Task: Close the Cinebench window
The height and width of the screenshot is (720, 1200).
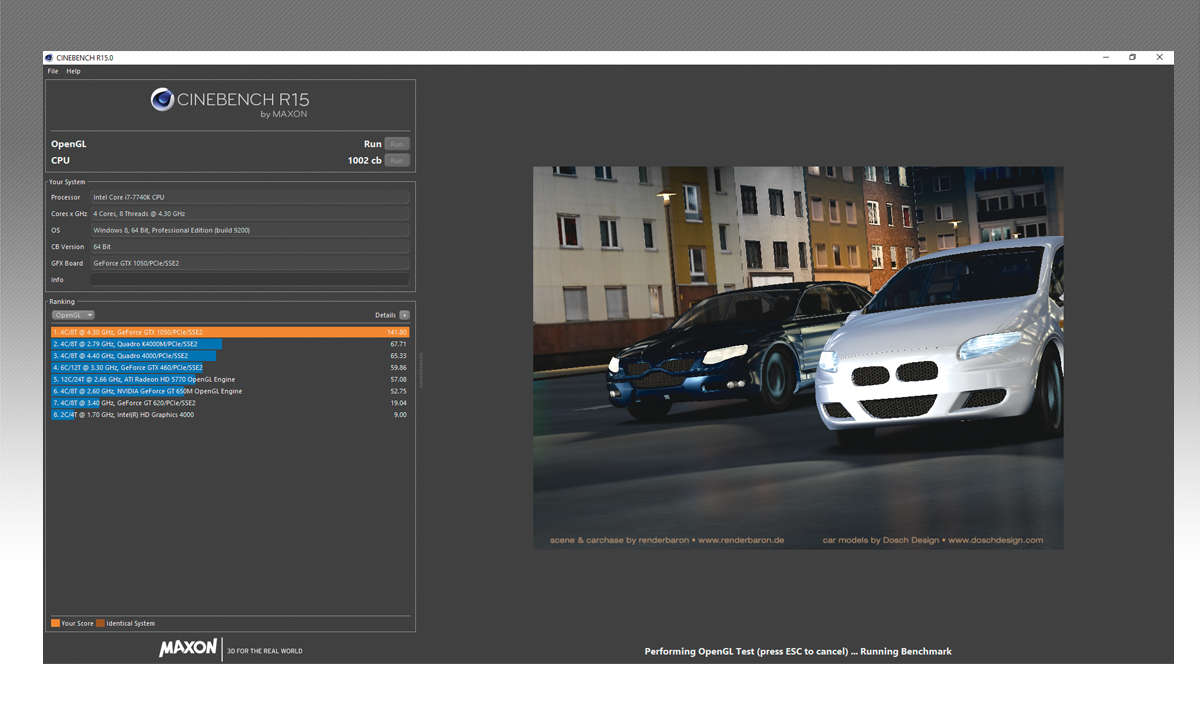Action: tap(1160, 58)
